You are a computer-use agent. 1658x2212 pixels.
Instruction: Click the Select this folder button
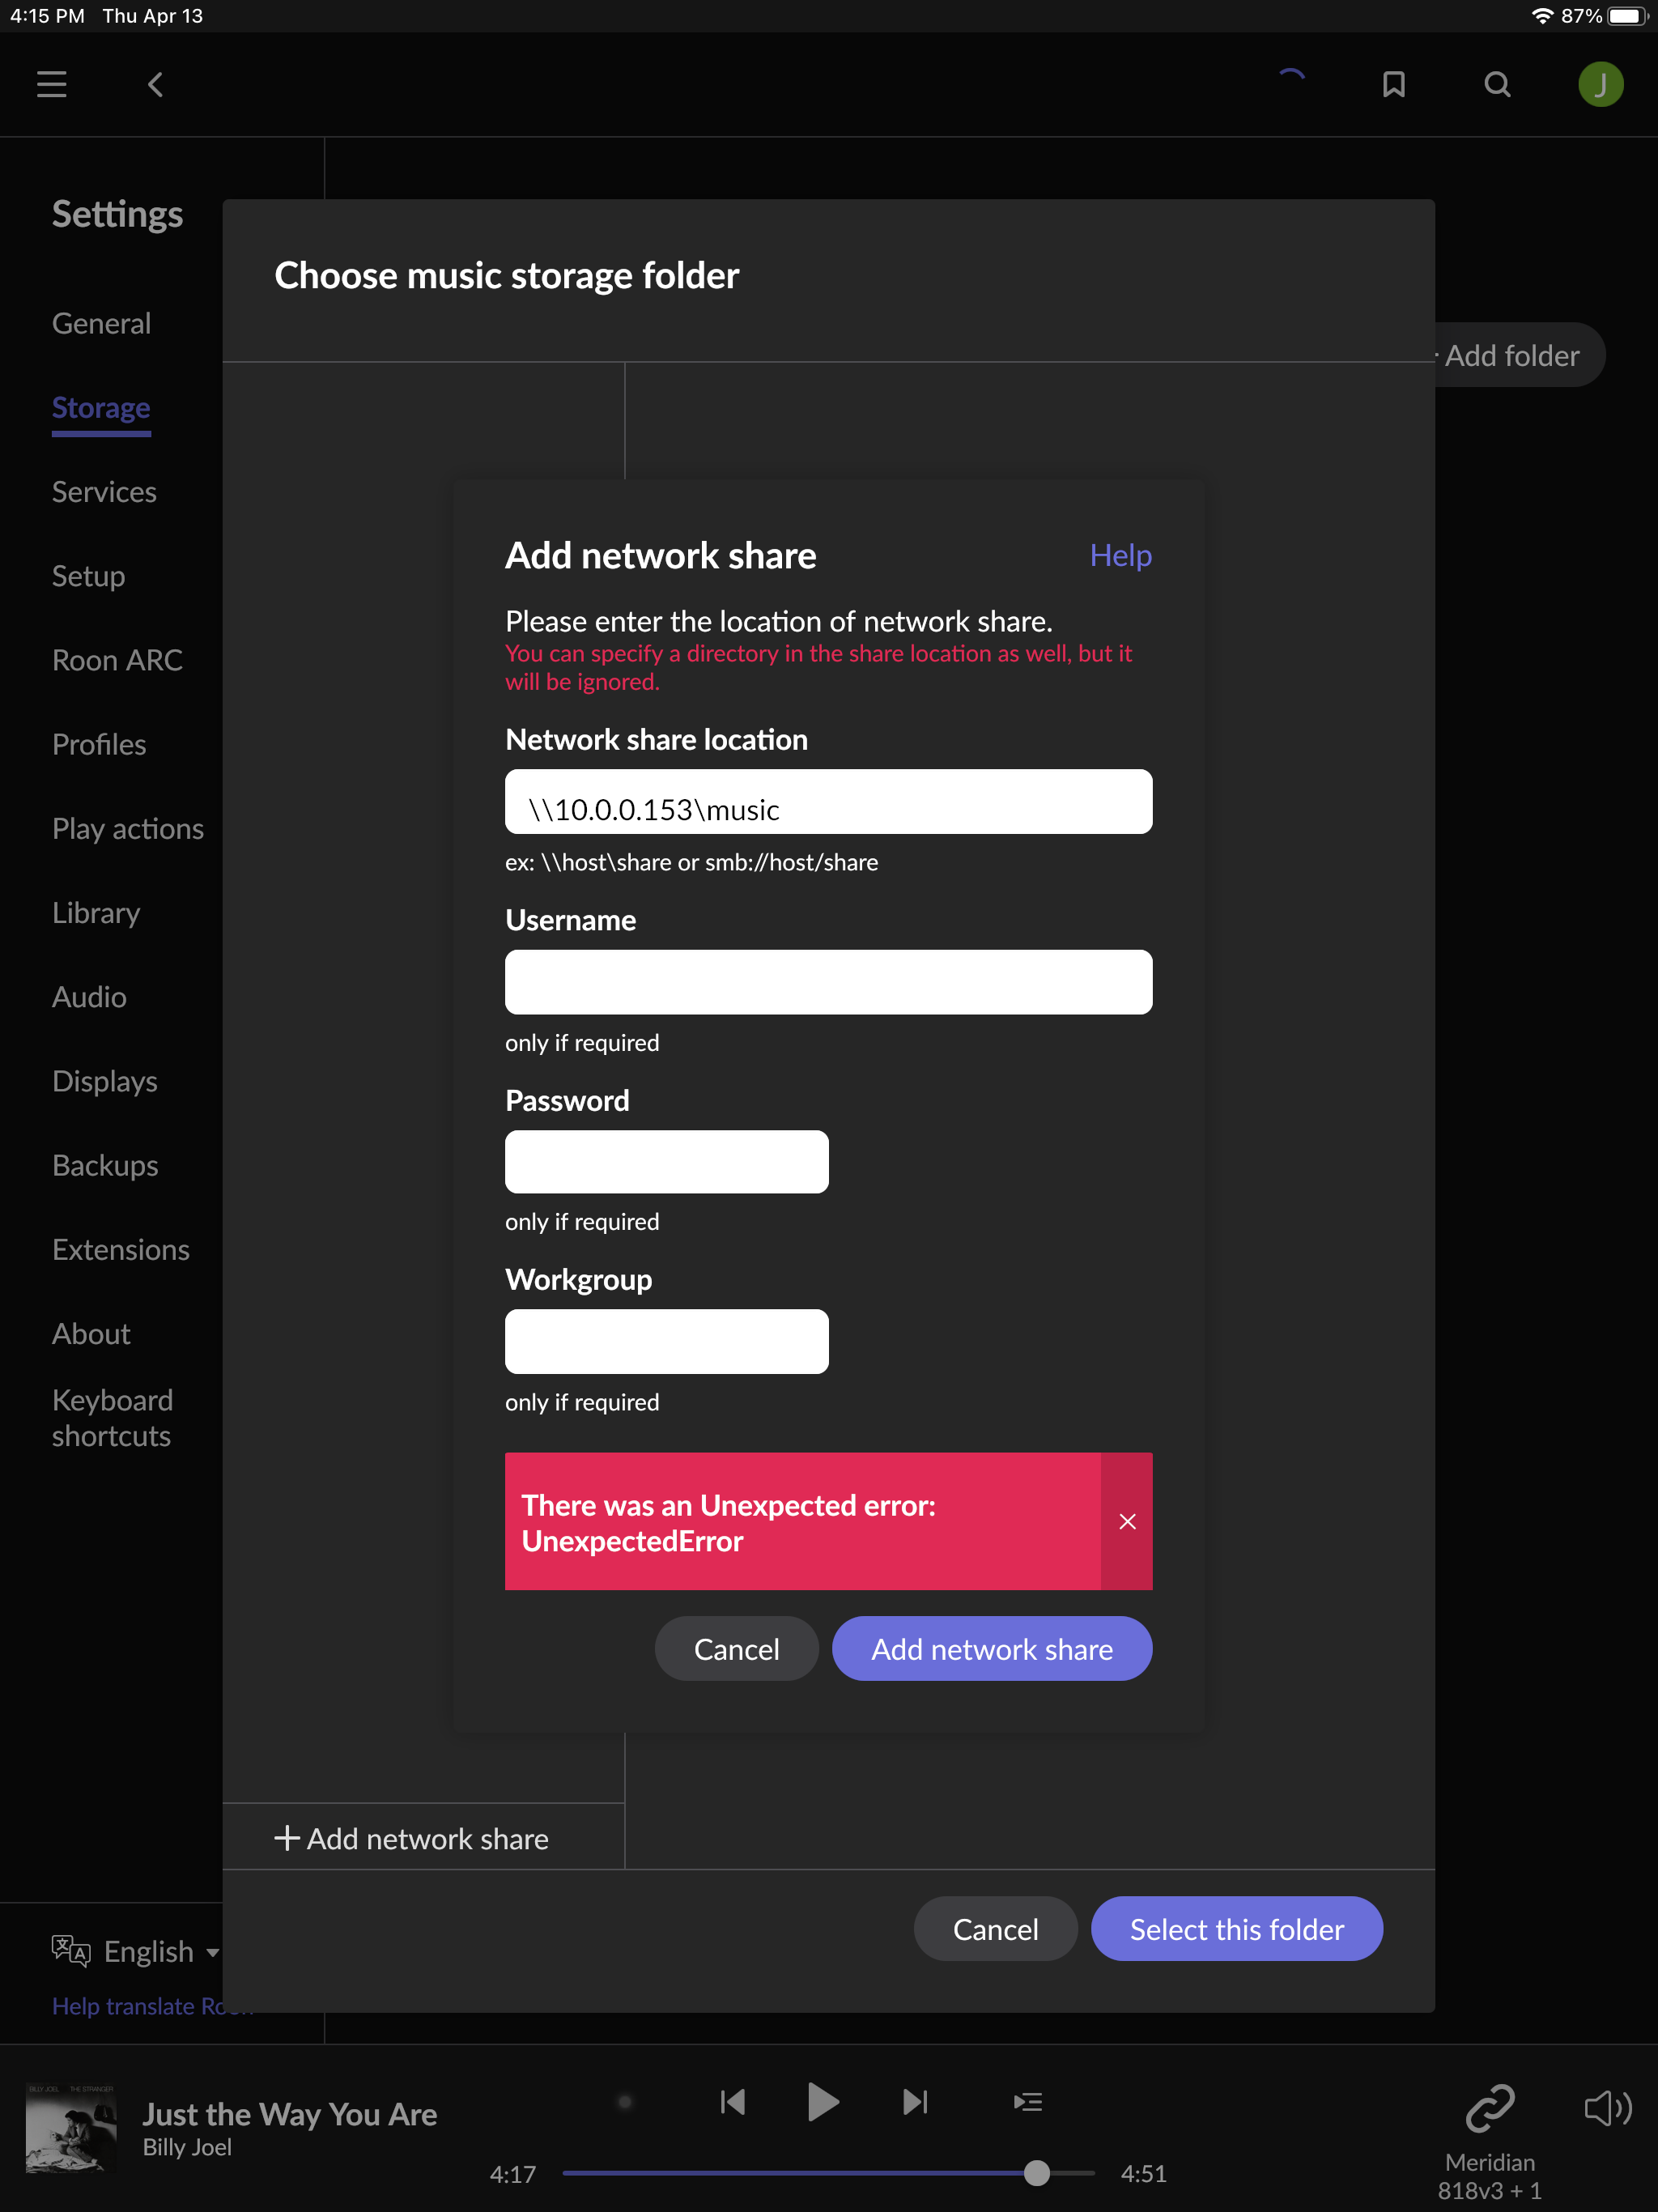(x=1236, y=1928)
